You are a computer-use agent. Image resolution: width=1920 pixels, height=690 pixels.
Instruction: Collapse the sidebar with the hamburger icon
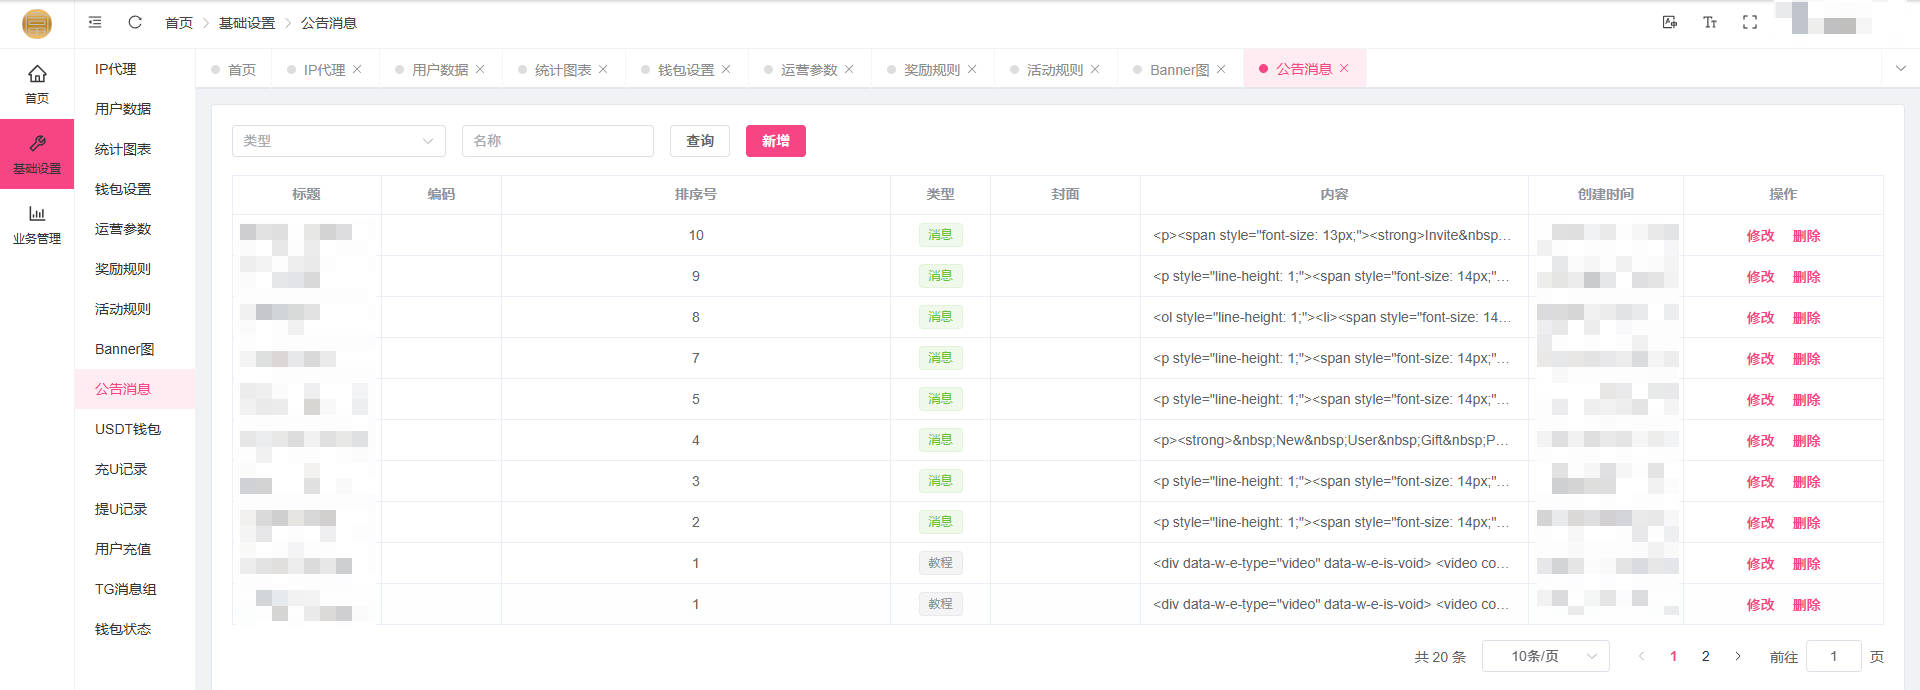click(95, 22)
